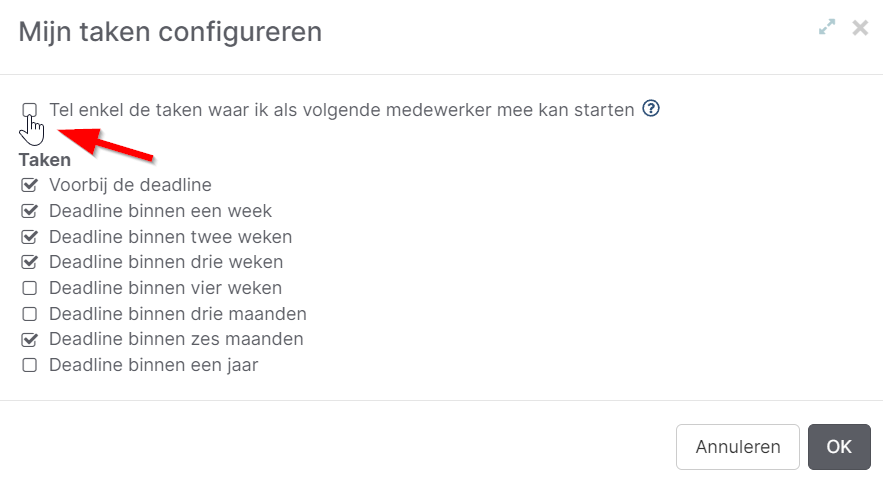Screen dimensions: 883x485
Task: Uncheck the 'Voorbij de deadline' checkbox
Action: pos(30,185)
